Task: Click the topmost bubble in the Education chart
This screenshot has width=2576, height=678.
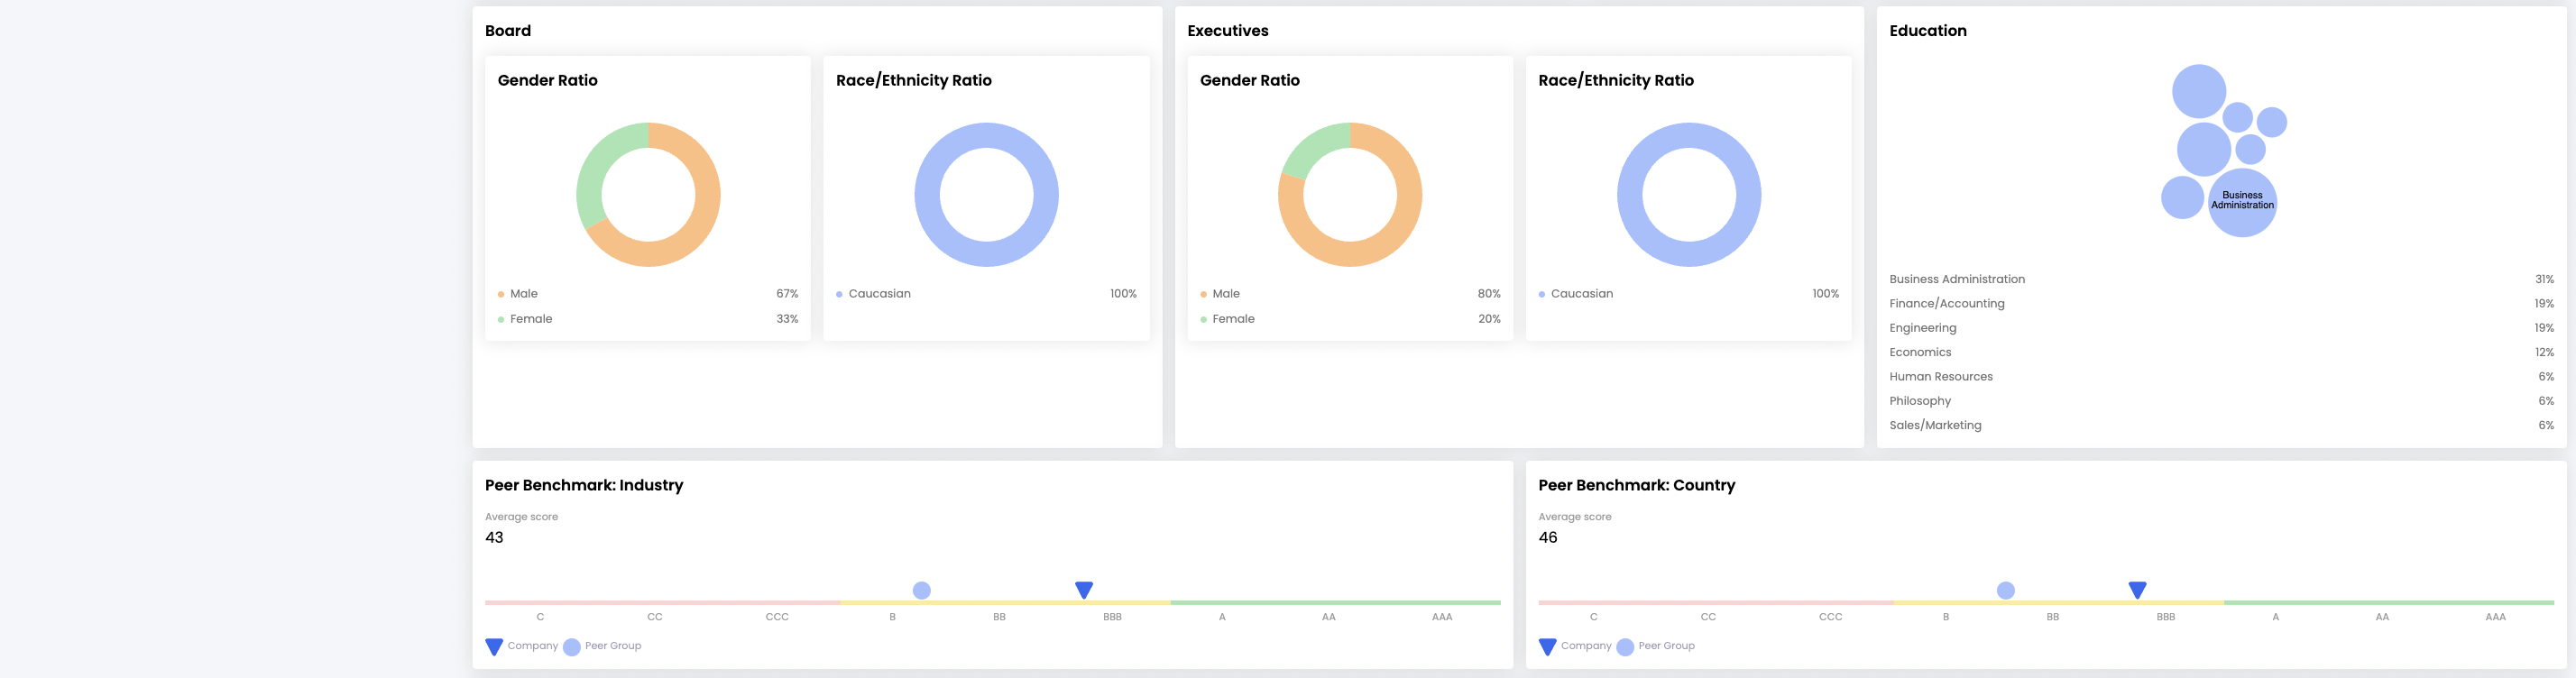Action: point(2198,91)
